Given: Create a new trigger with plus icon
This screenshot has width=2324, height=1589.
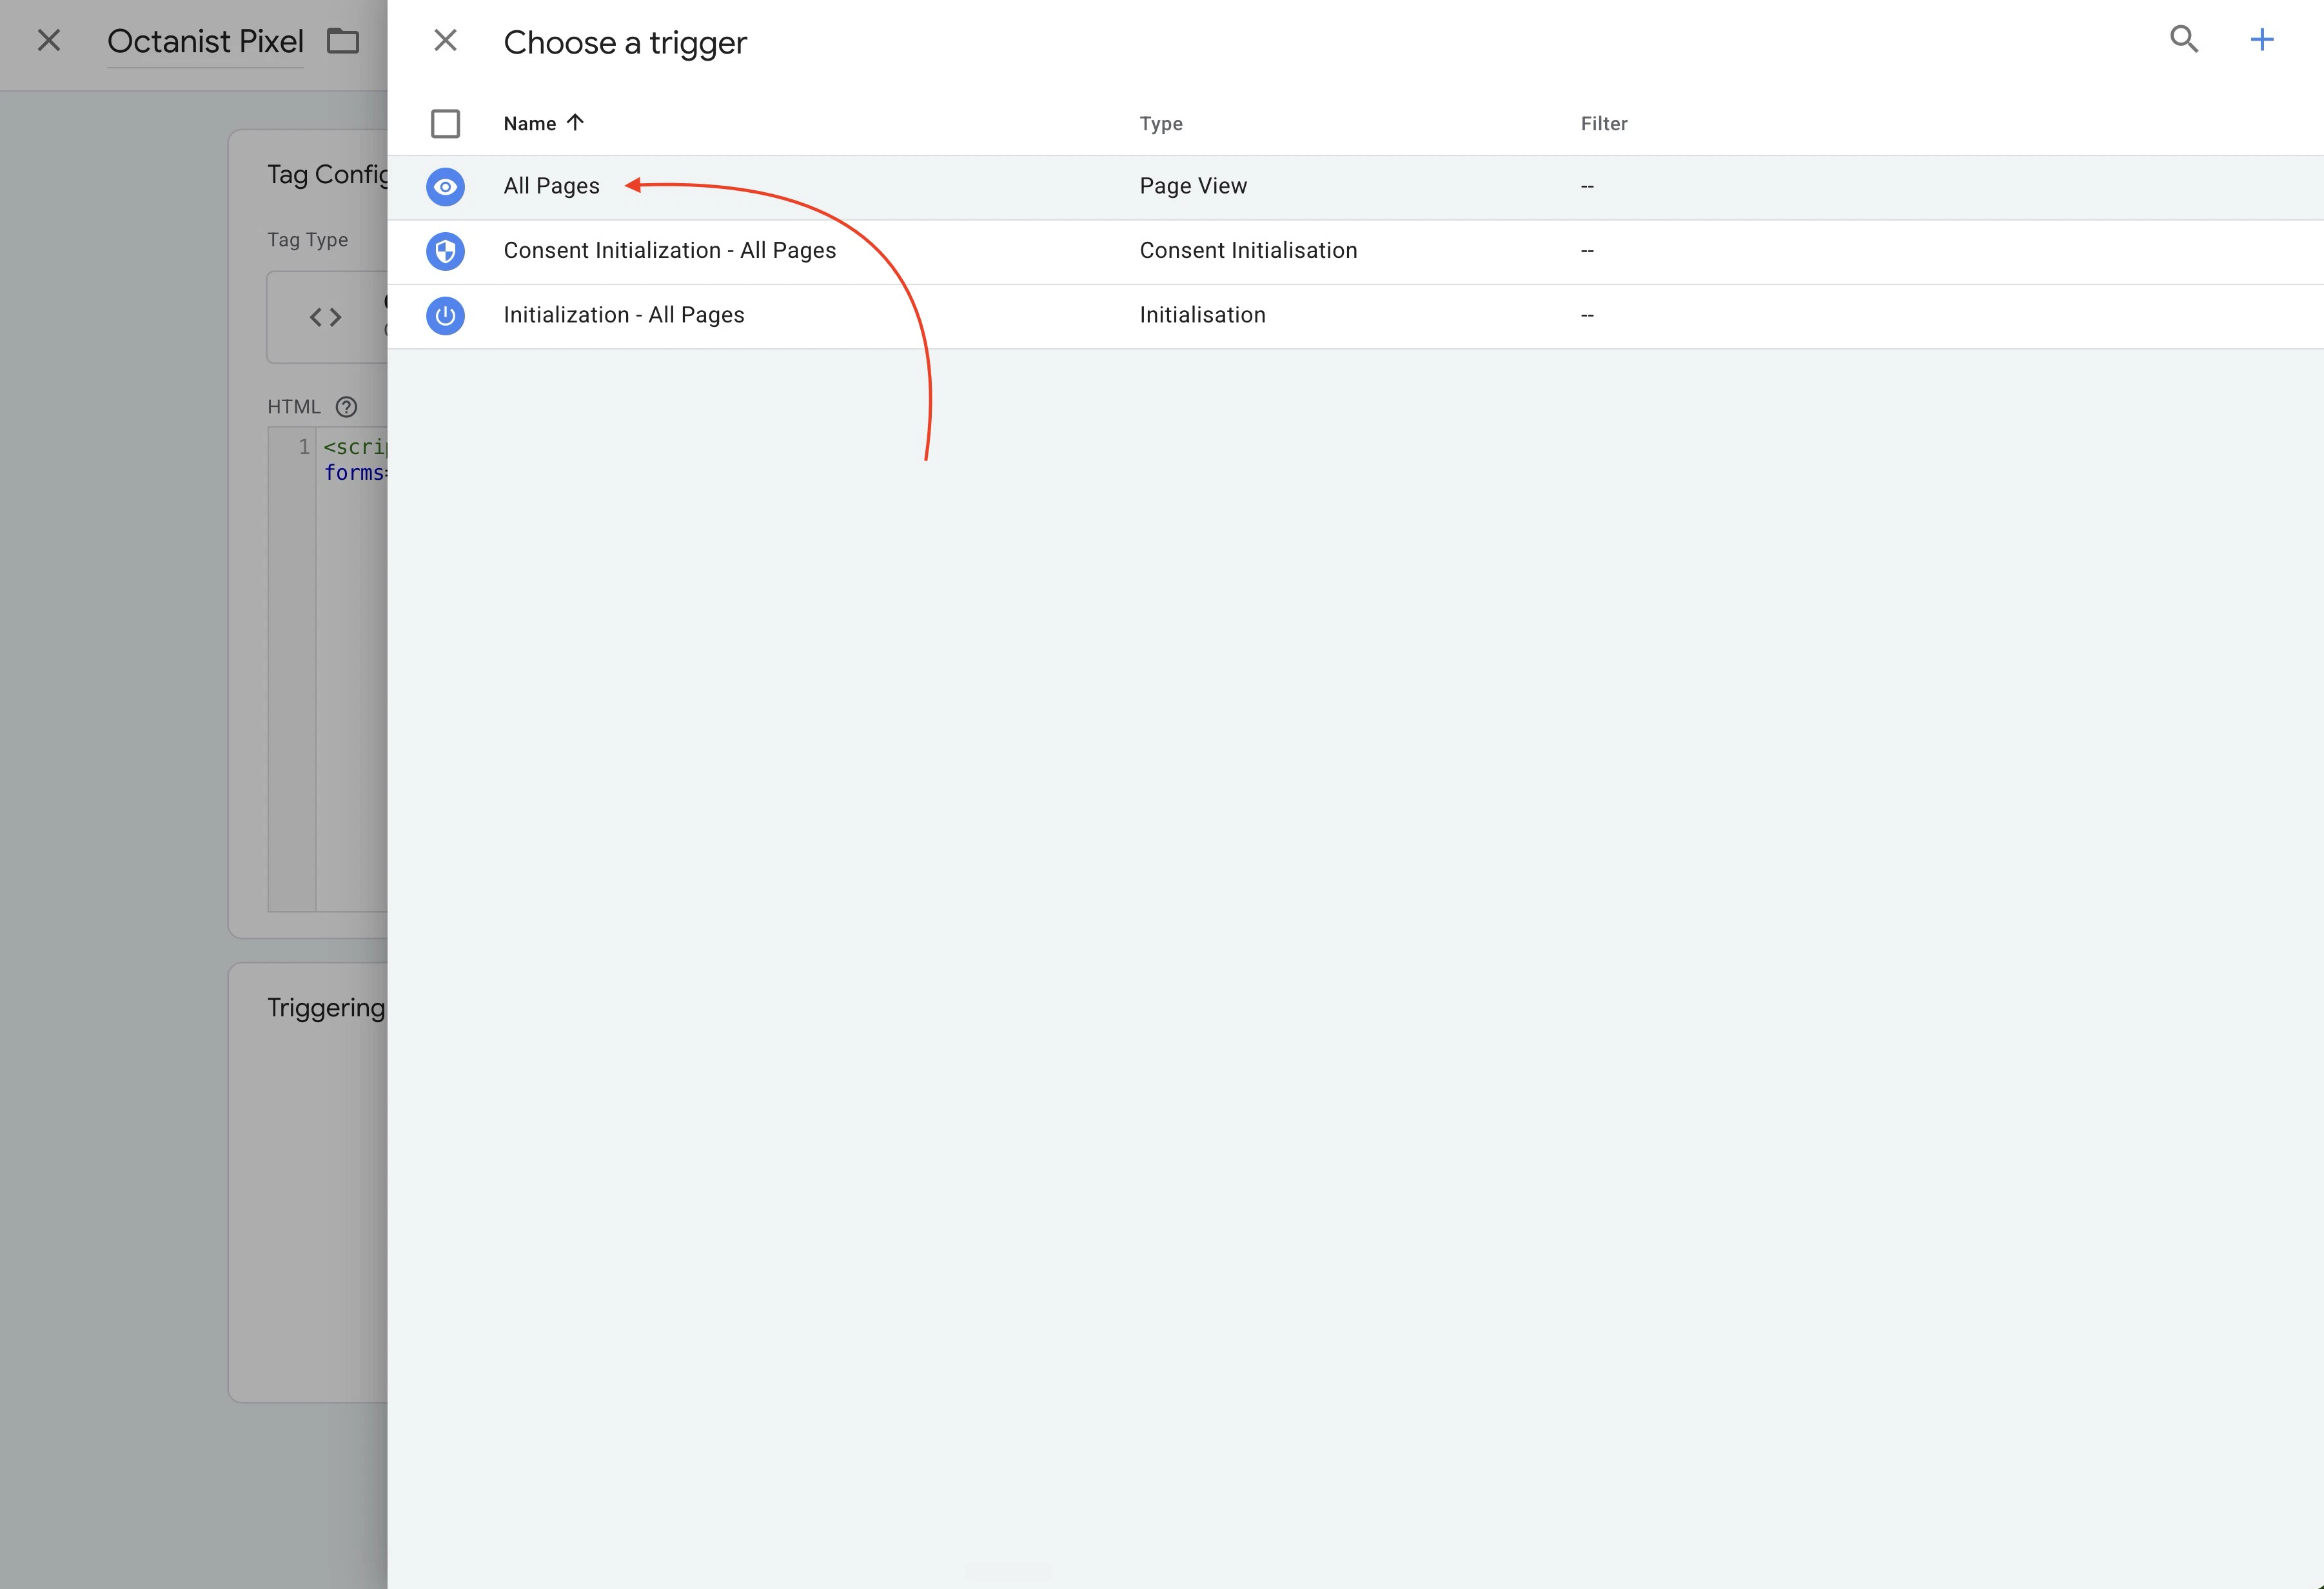Looking at the screenshot, I should coord(2262,40).
